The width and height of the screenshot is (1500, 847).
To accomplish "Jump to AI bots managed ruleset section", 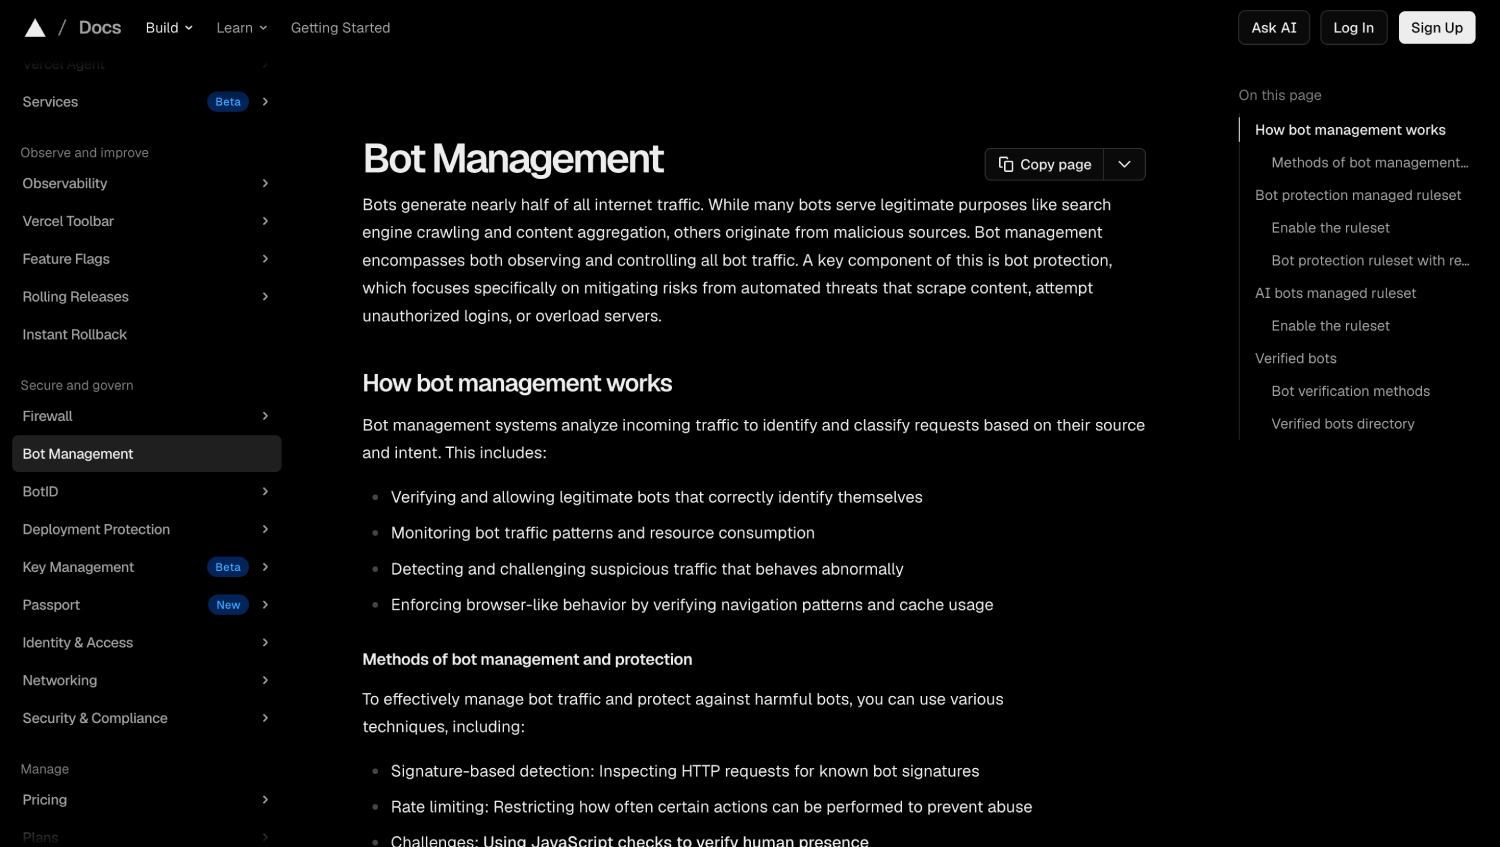I will tap(1335, 293).
